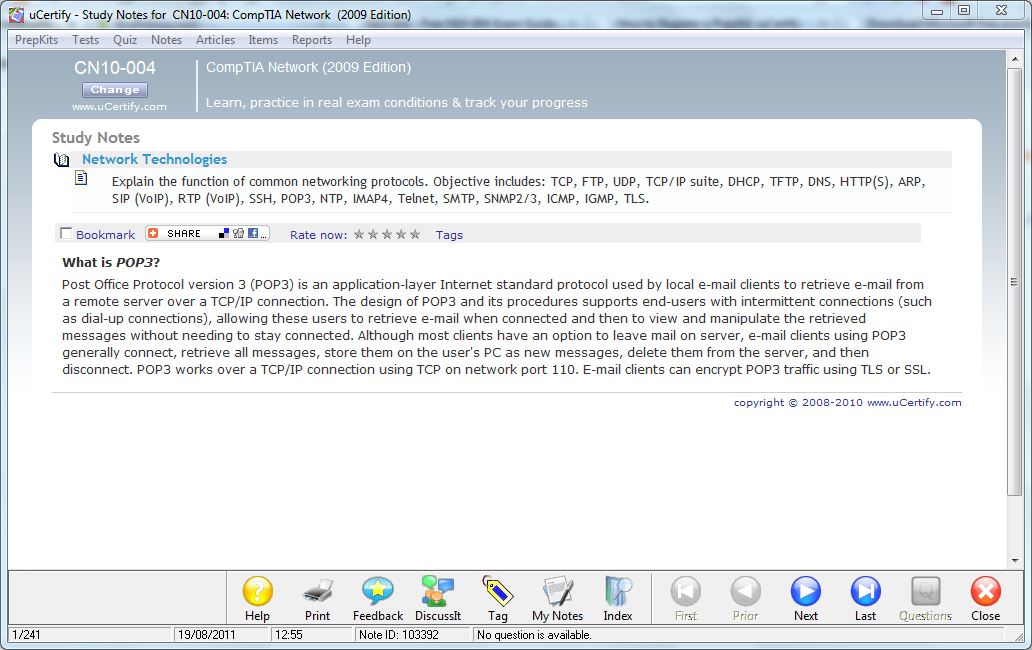This screenshot has width=1032, height=650.
Task: Open the Help menu in menu bar
Action: click(359, 40)
